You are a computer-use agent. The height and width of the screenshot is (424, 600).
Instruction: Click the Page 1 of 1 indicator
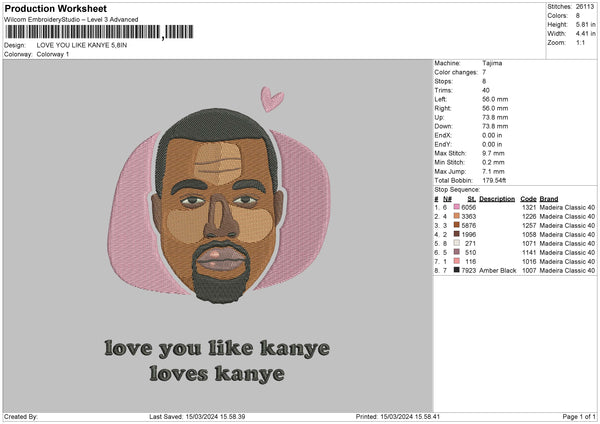[x=579, y=416]
